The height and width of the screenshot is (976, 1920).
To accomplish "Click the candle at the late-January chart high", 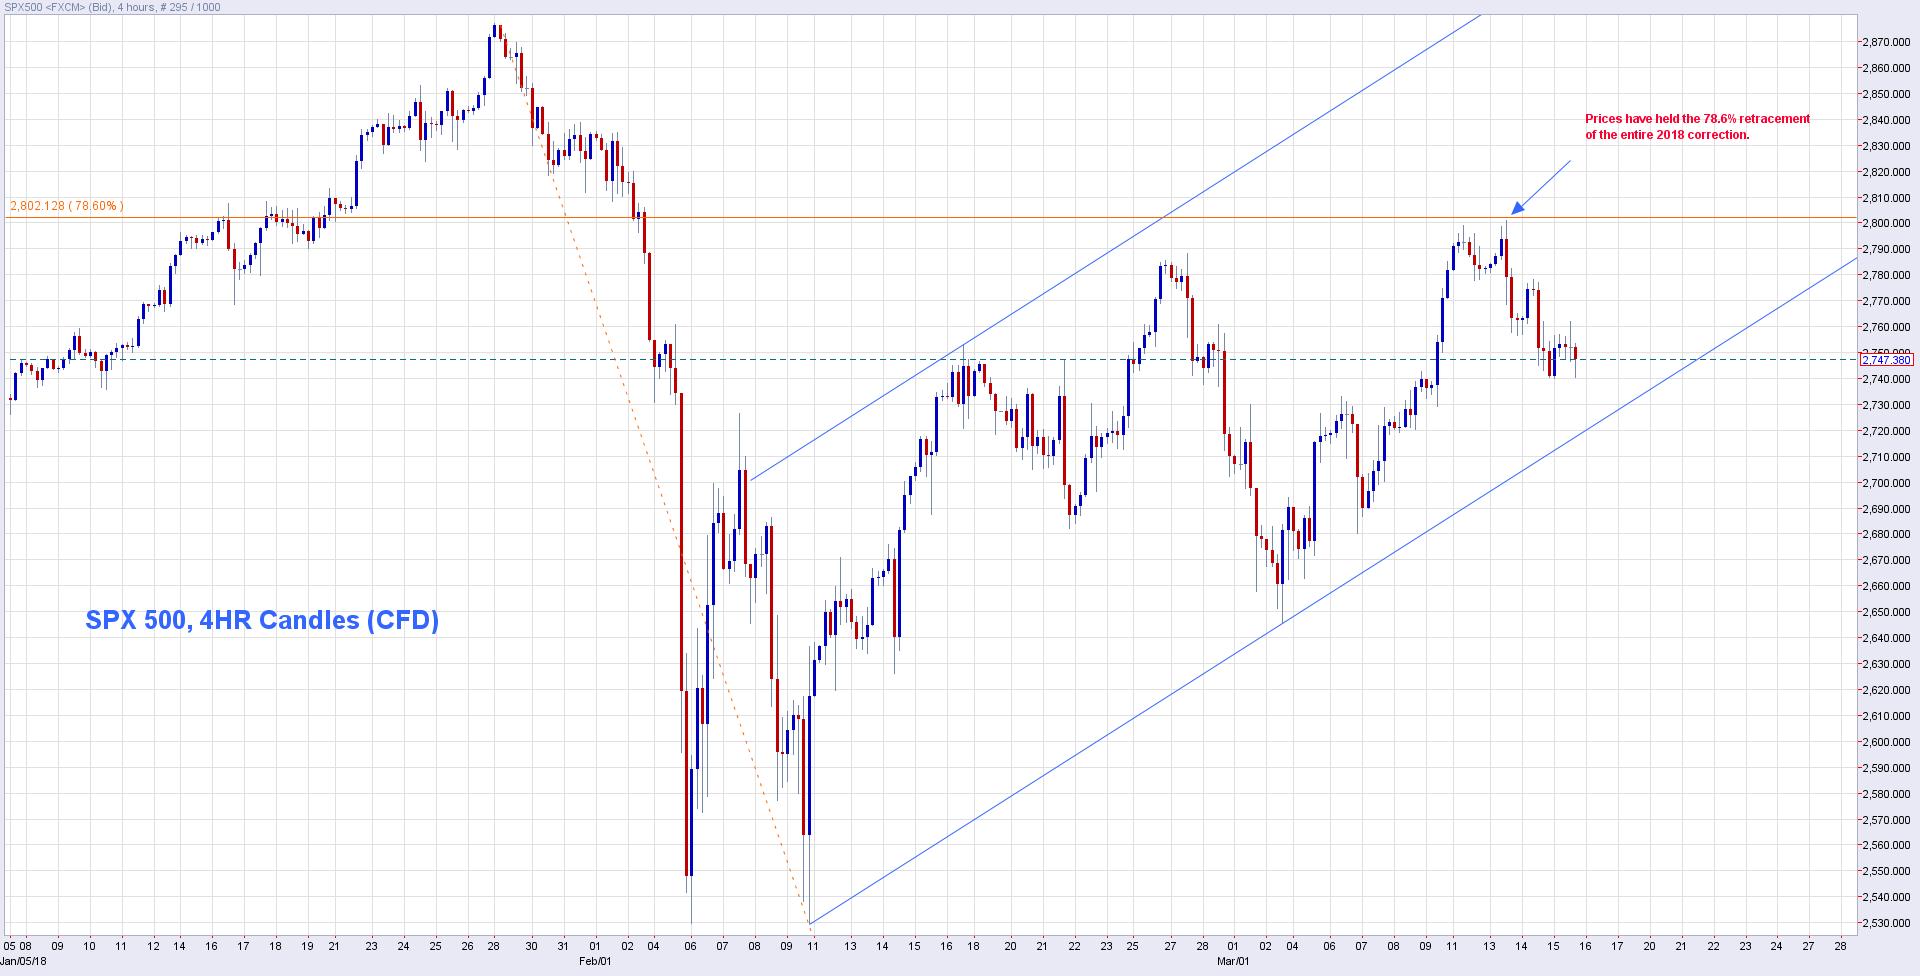I will 496,33.
